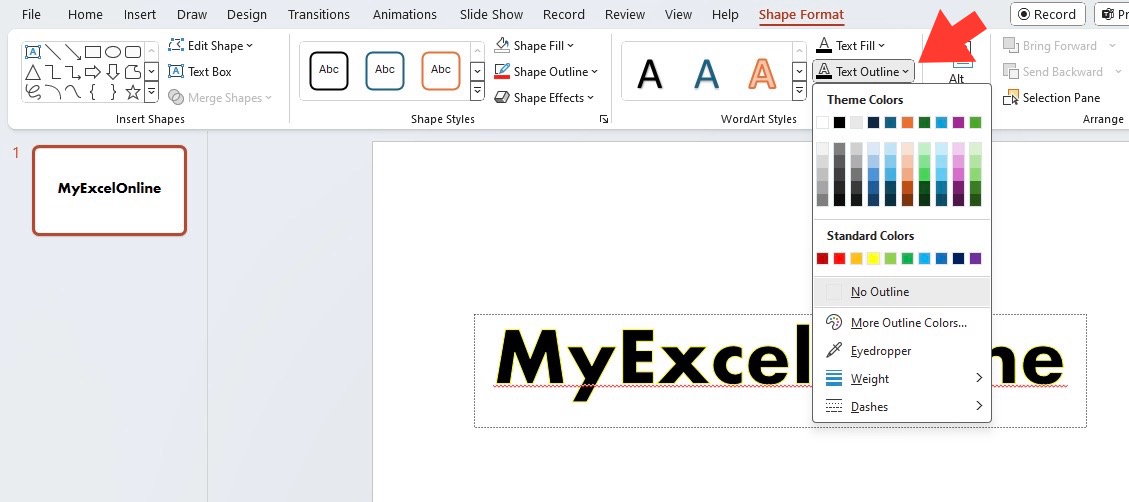Viewport: 1129px width, 502px height.
Task: Choose No Outline from the menu
Action: coord(901,292)
